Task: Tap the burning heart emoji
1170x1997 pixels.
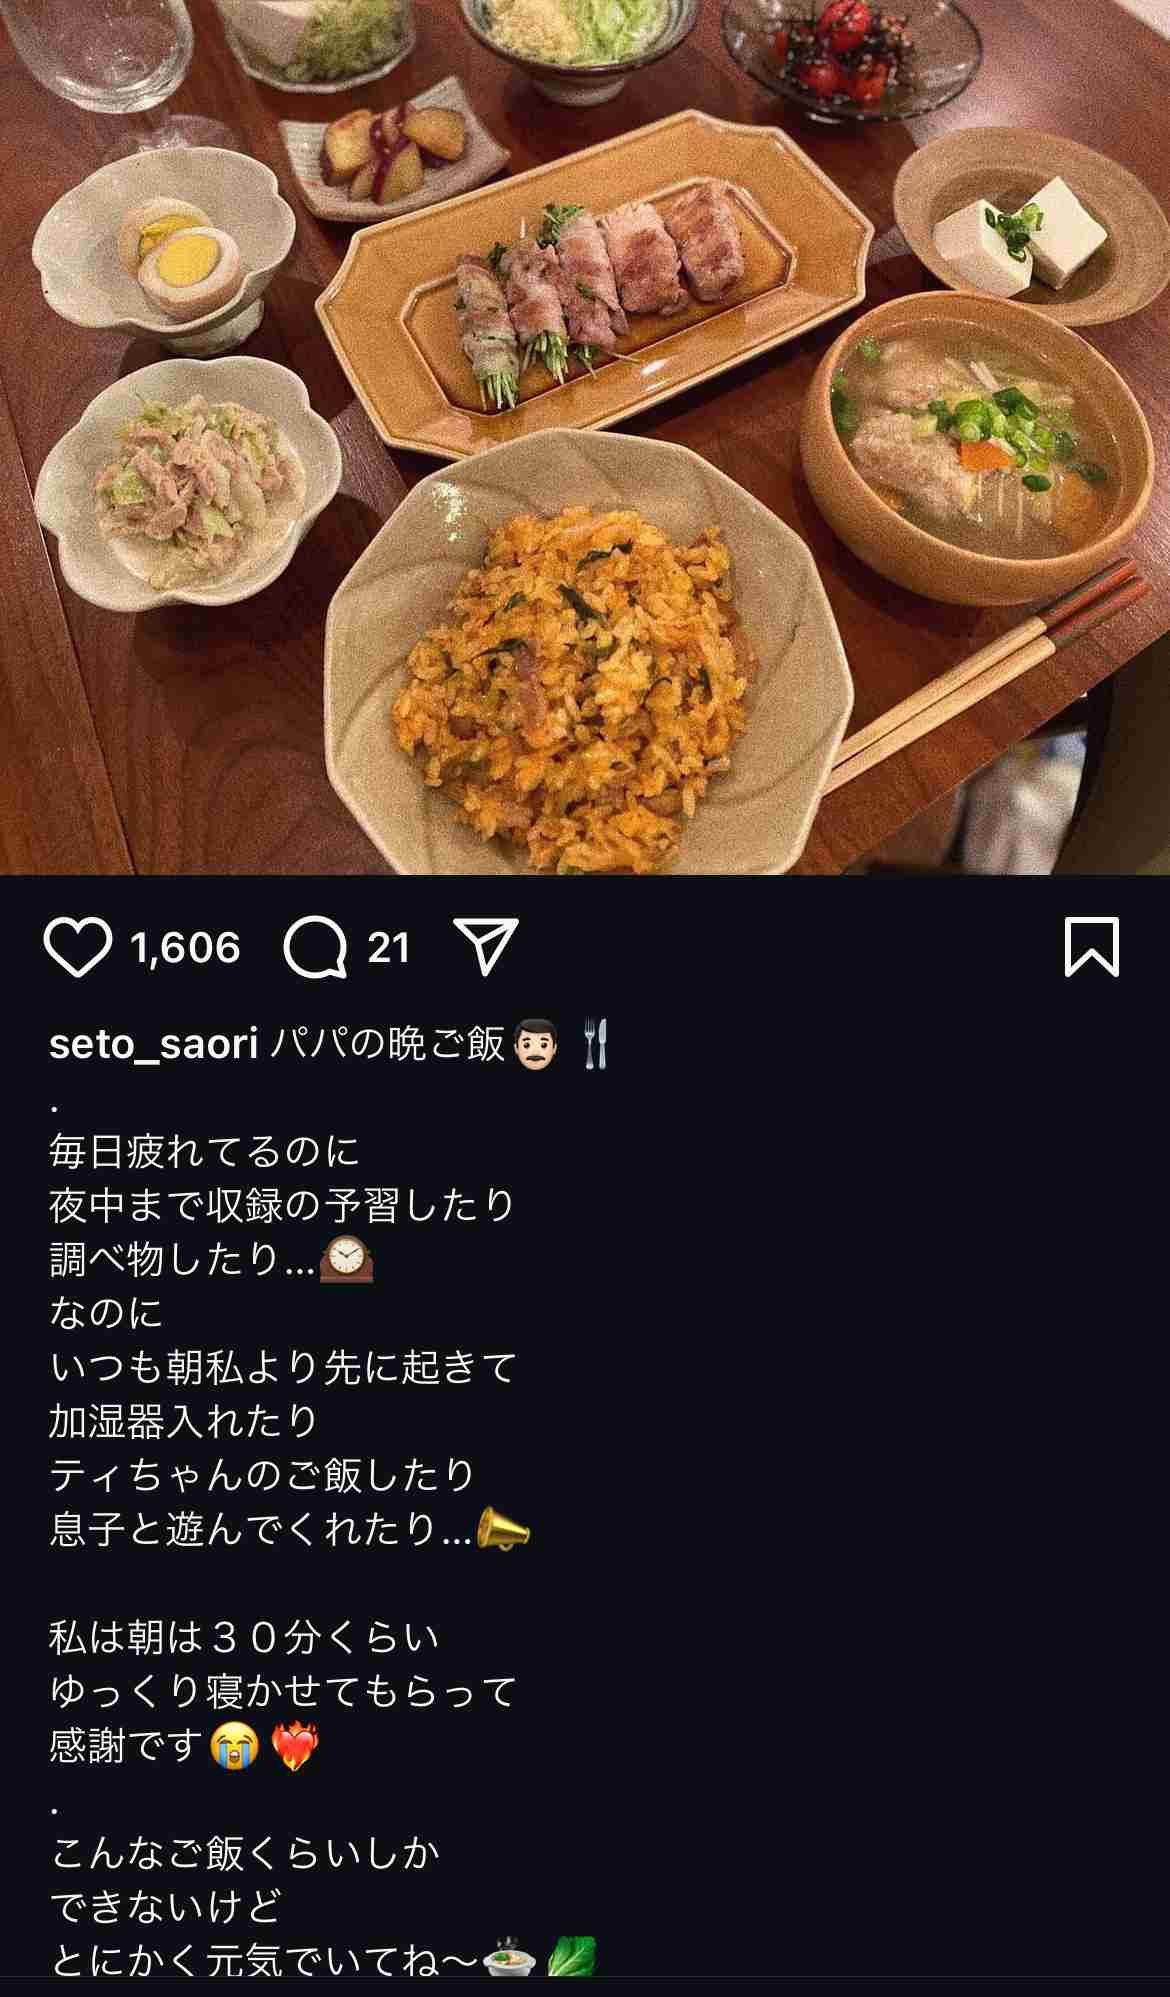Action: (x=294, y=1745)
